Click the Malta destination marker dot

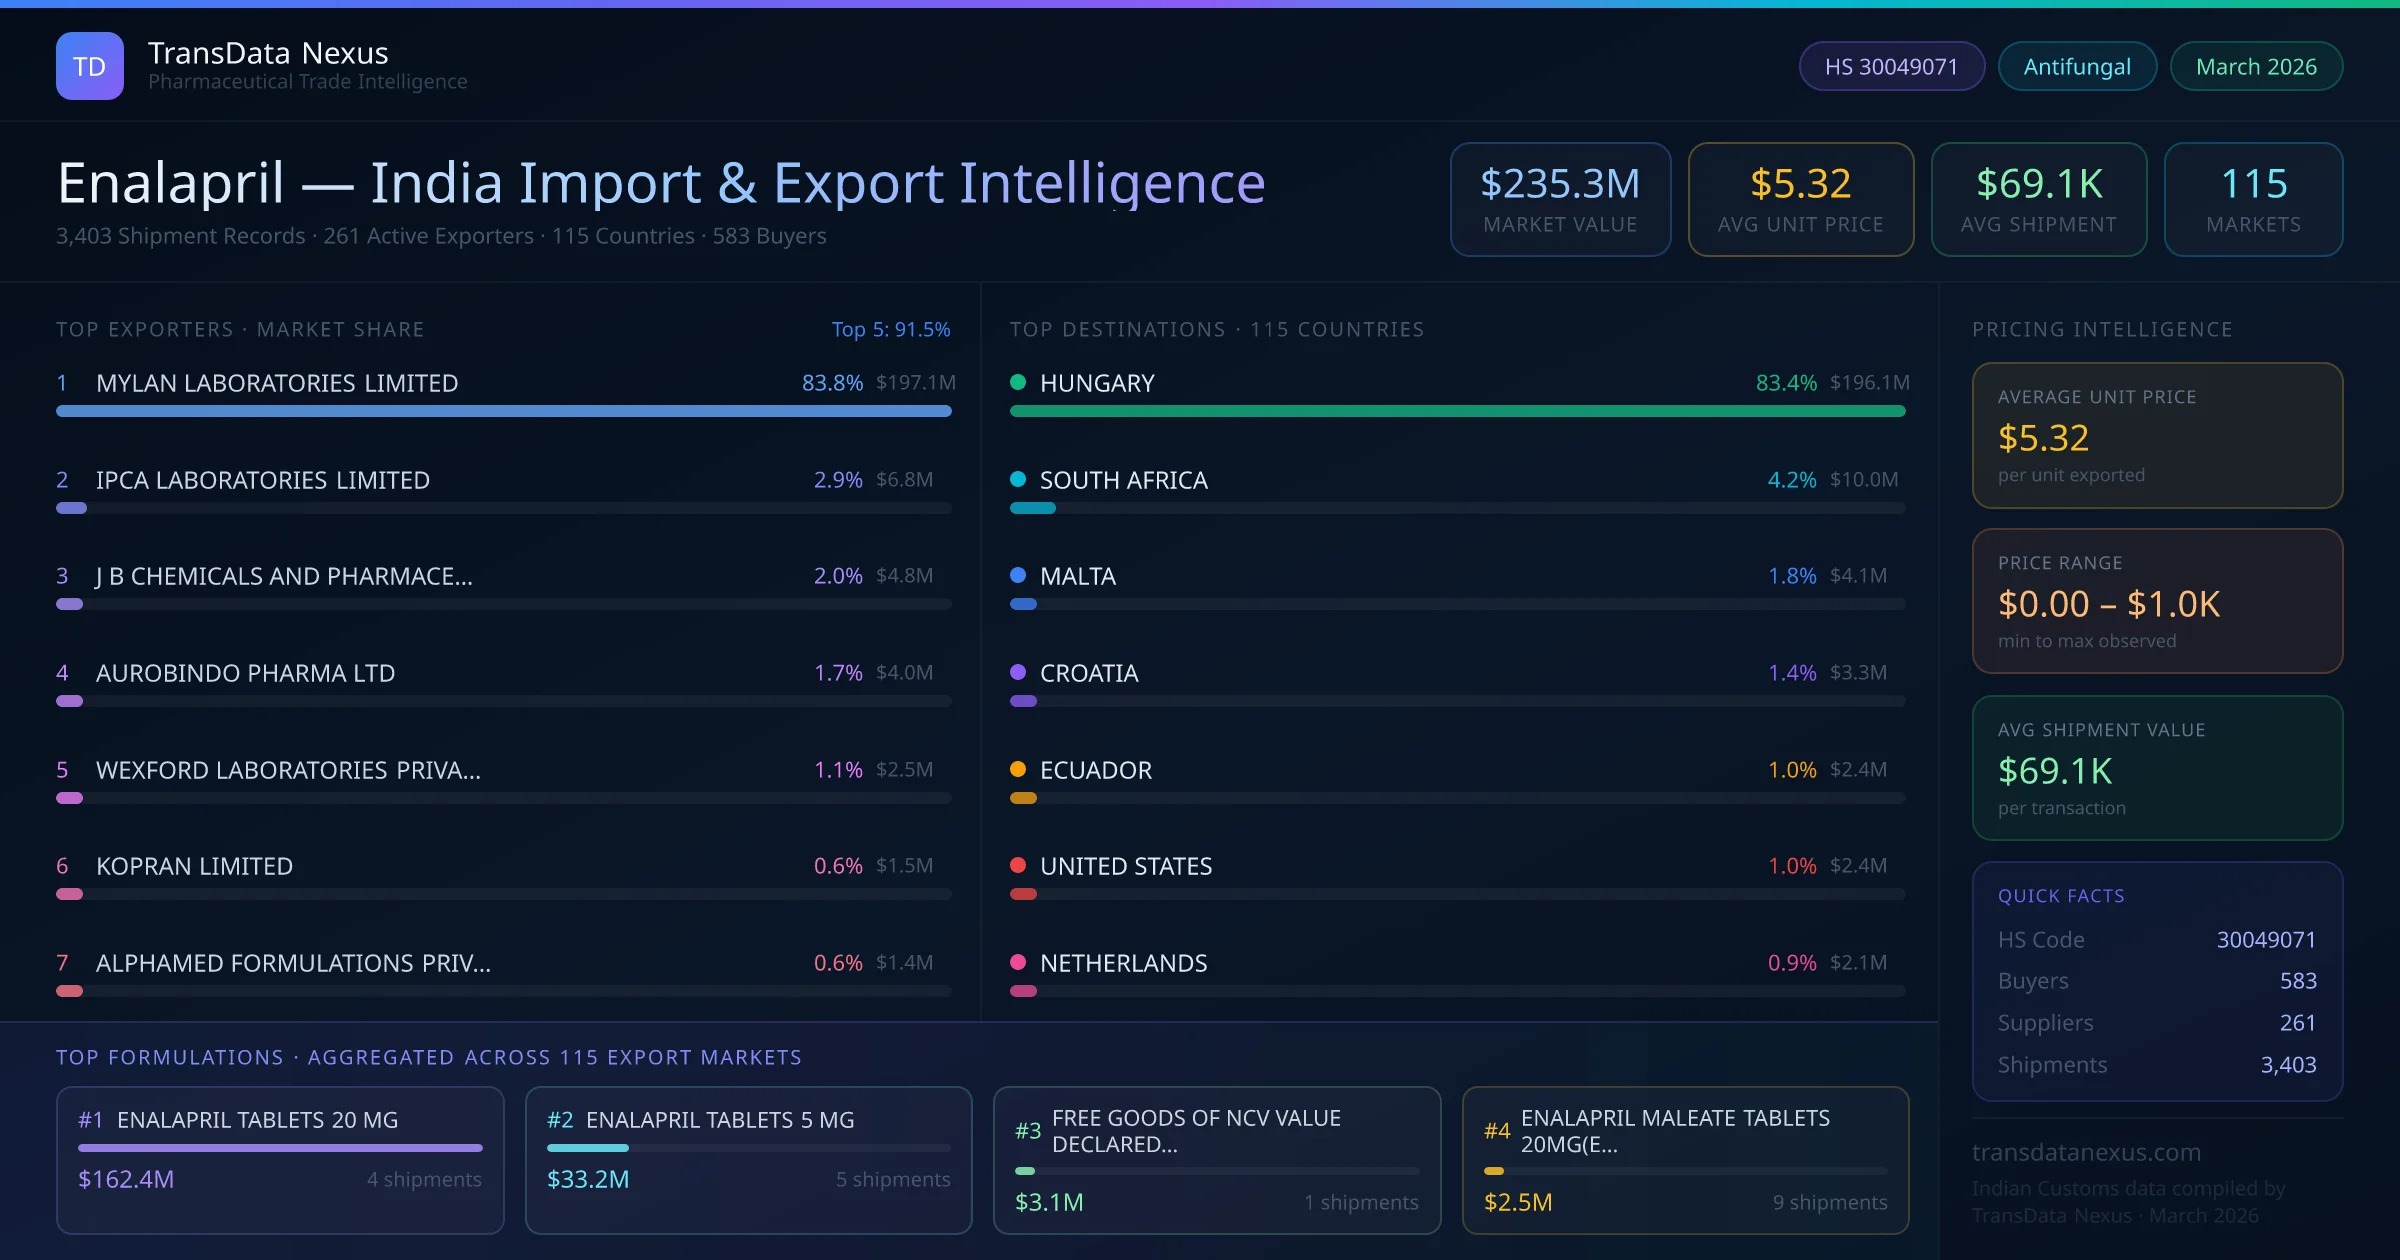[x=1019, y=576]
